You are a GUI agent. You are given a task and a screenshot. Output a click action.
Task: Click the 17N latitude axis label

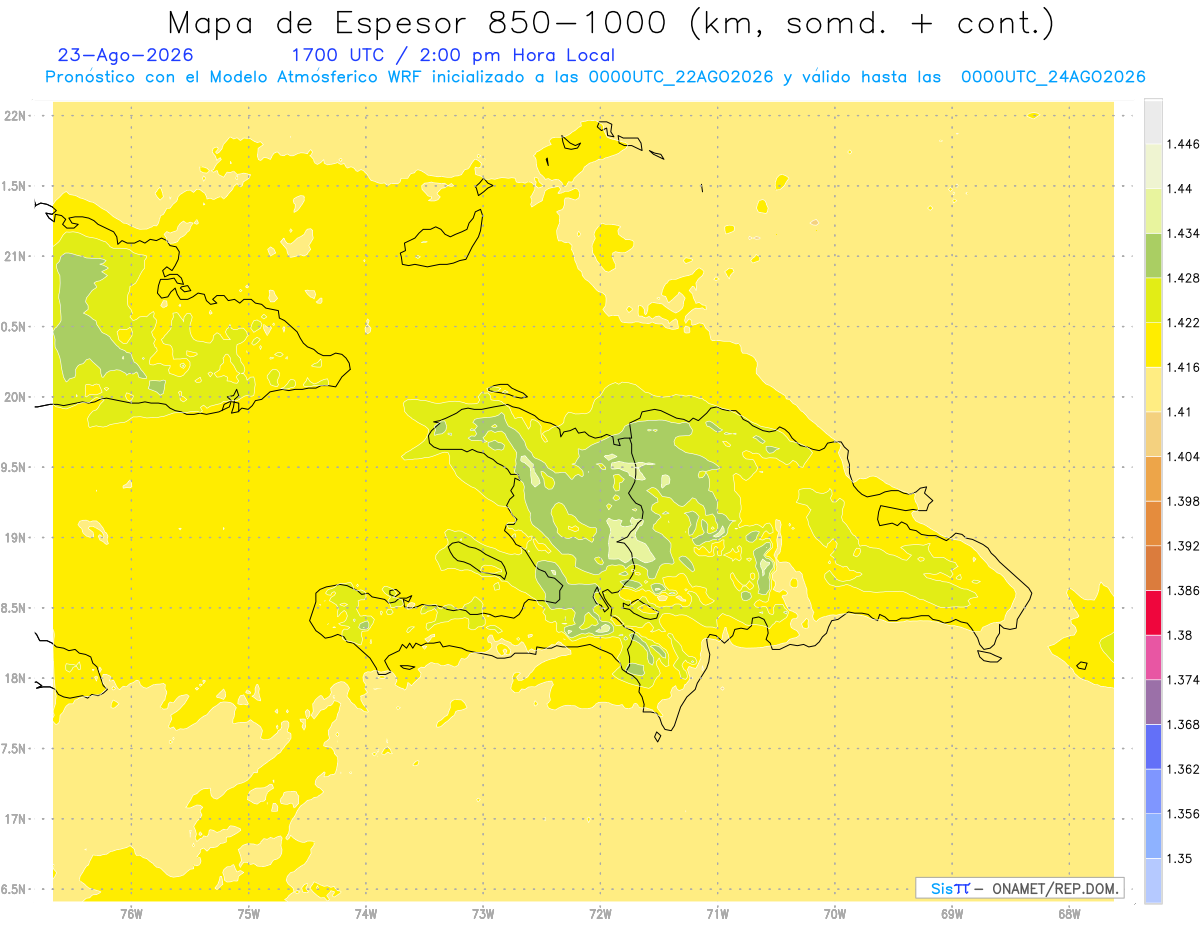15,820
